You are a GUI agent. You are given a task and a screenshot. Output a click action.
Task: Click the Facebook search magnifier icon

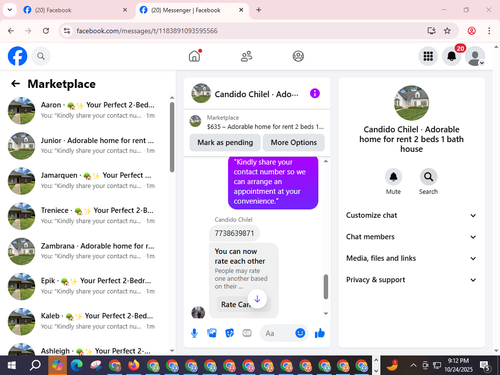pyautogui.click(x=41, y=56)
